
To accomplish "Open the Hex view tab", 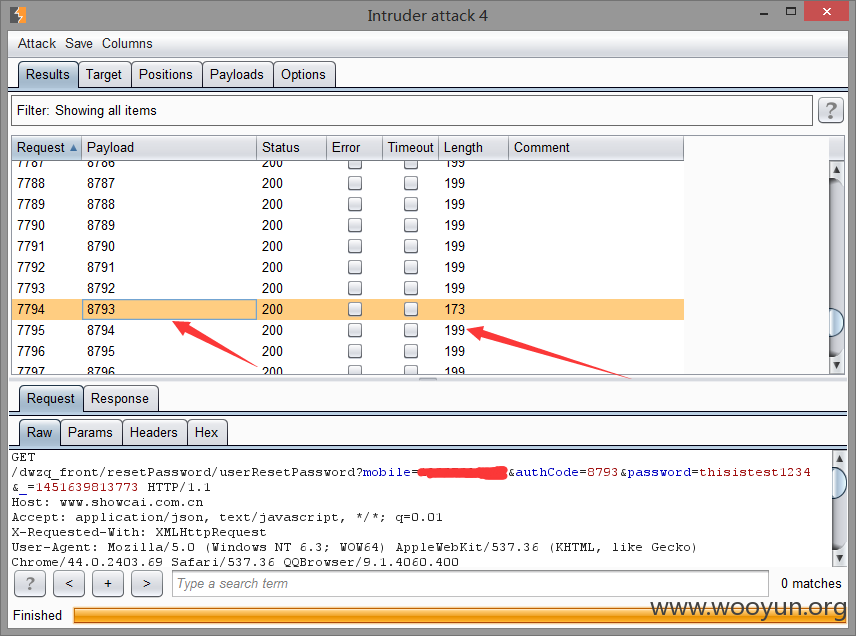I will click(x=206, y=433).
